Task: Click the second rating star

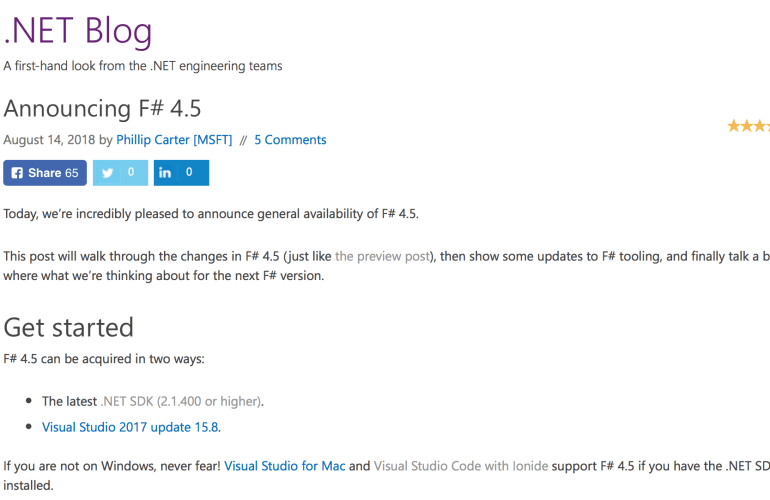Action: (x=747, y=126)
